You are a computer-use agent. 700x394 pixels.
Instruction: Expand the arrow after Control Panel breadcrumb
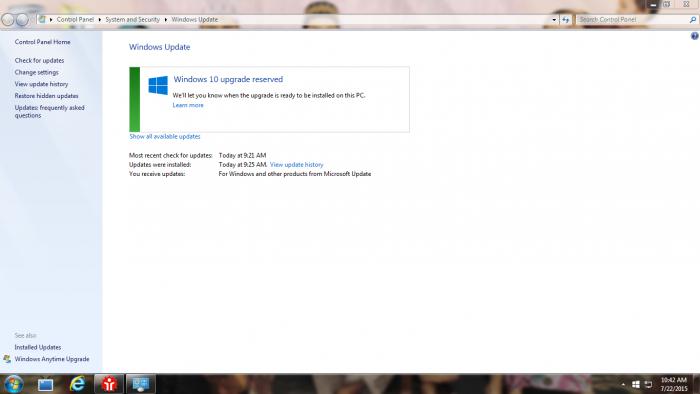click(100, 20)
